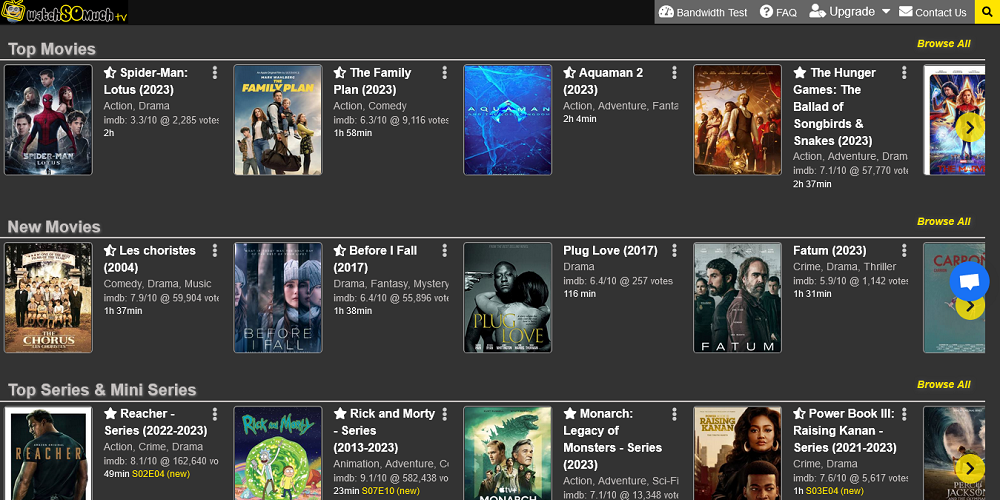Open three-dot menu for Hunger Games

pyautogui.click(x=904, y=73)
